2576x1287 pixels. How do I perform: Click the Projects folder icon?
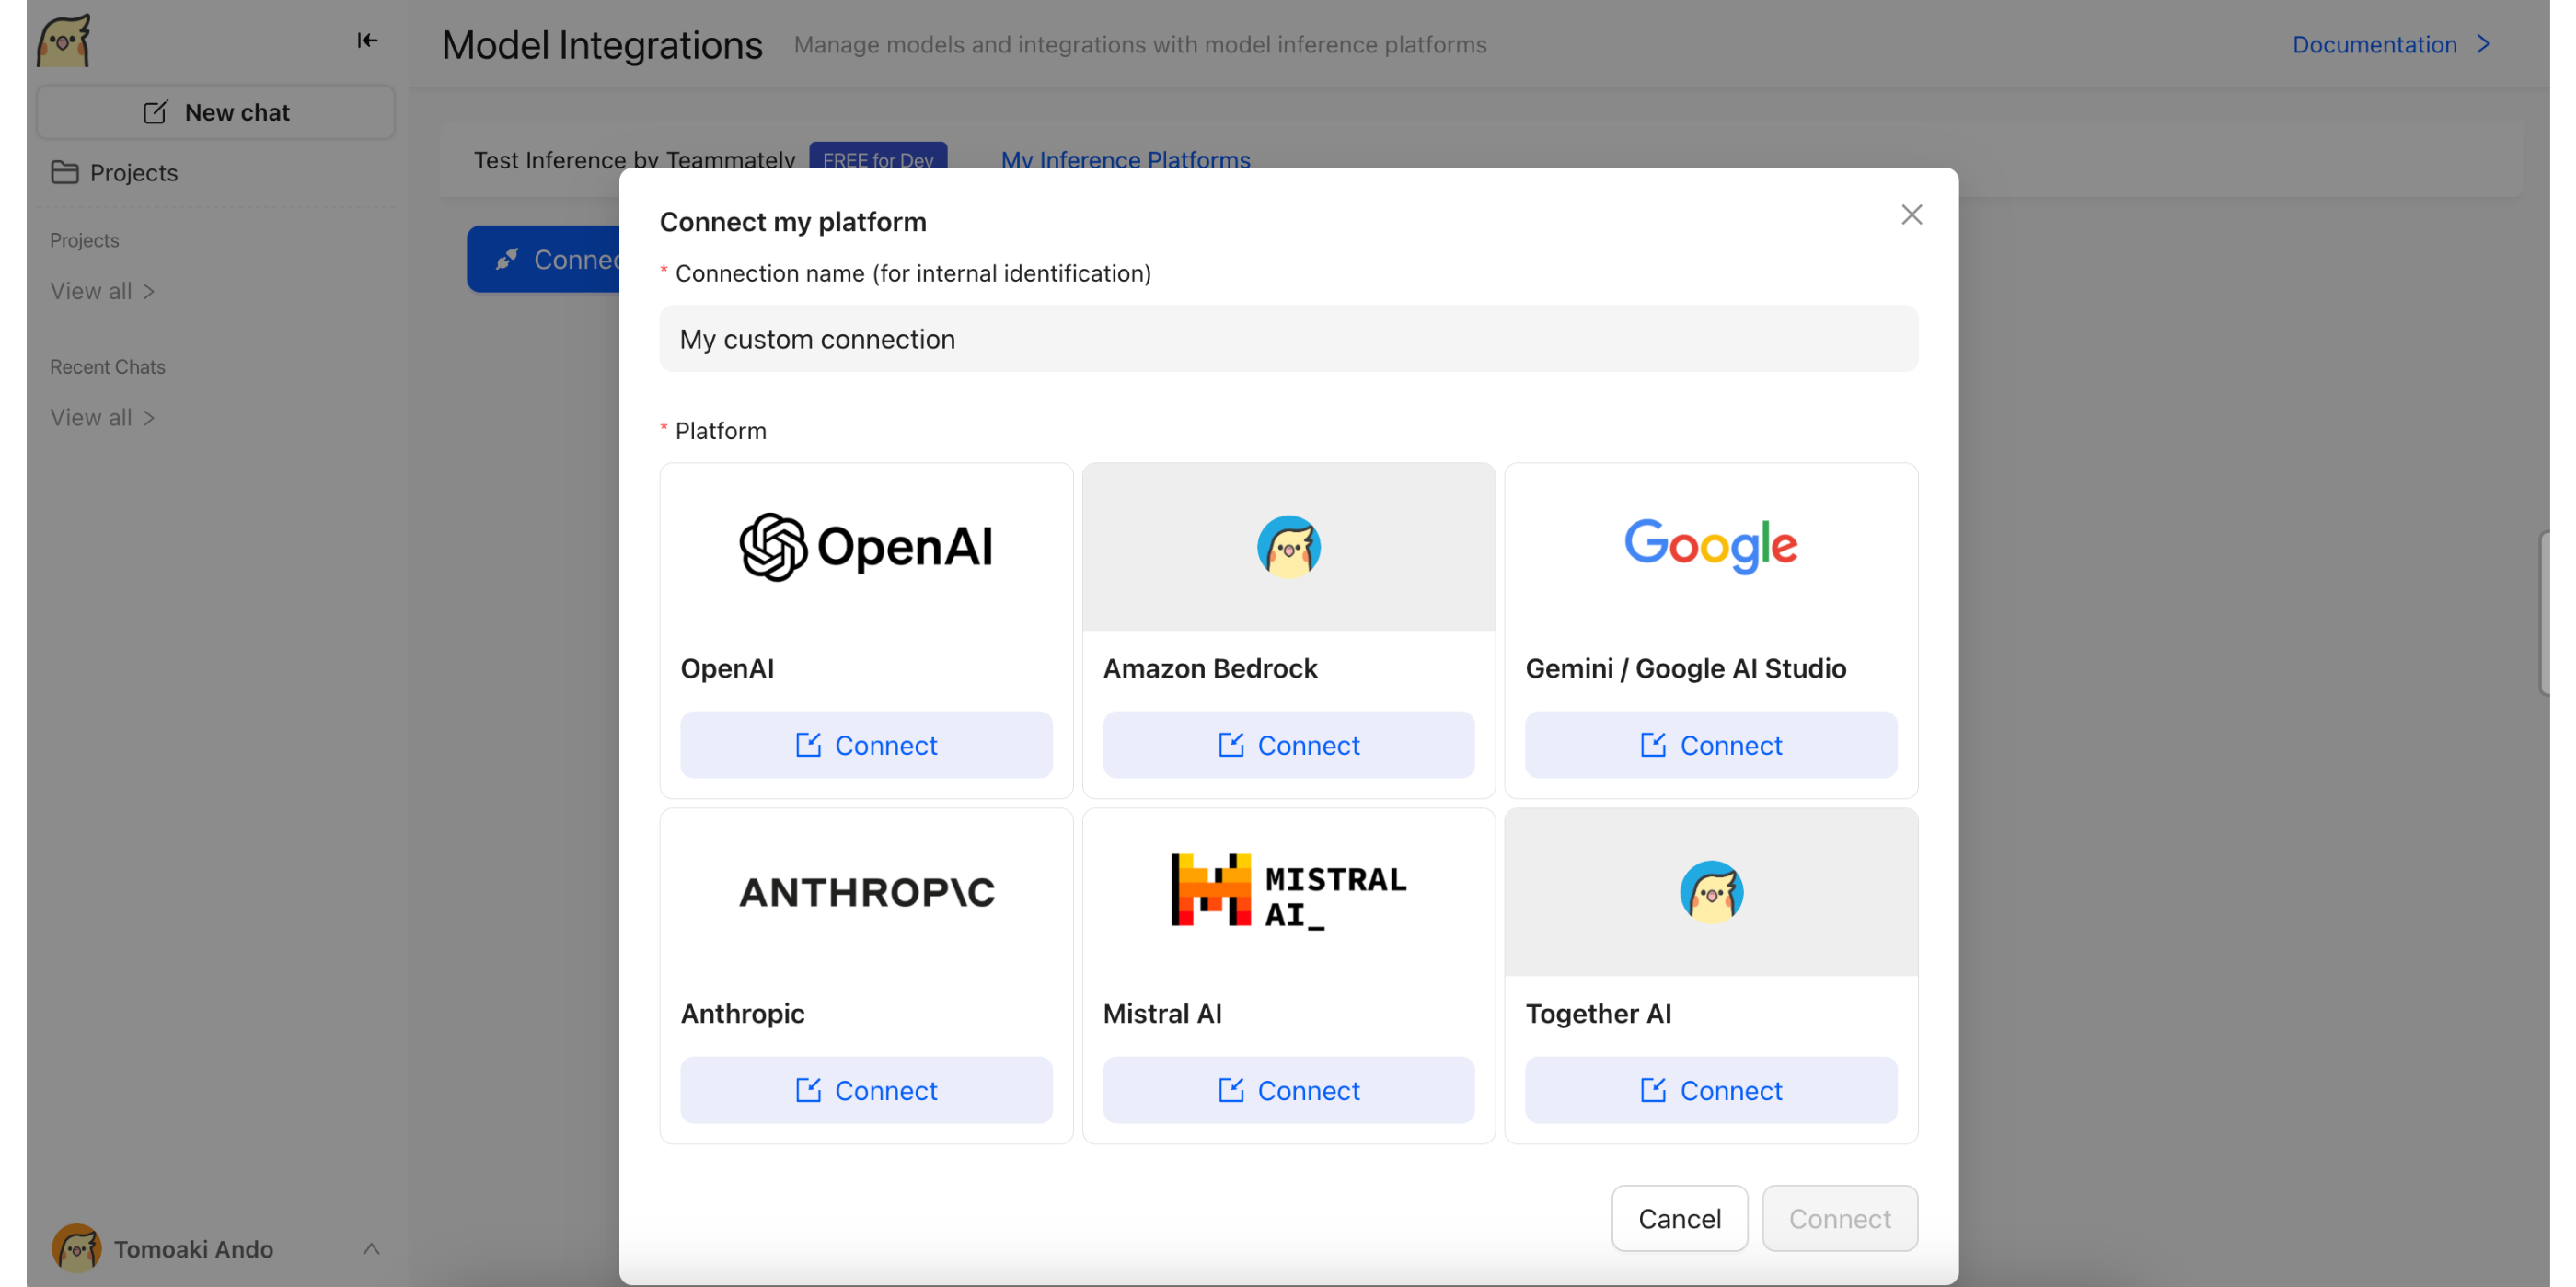(x=64, y=172)
